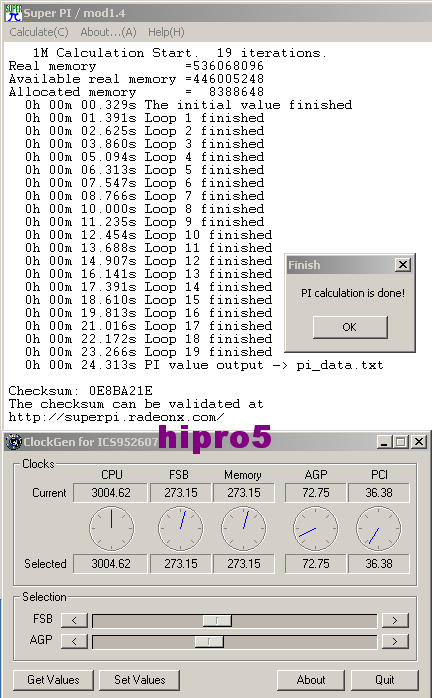Image resolution: width=432 pixels, height=698 pixels.
Task: Click the AGP slider thumb
Action: (x=209, y=641)
